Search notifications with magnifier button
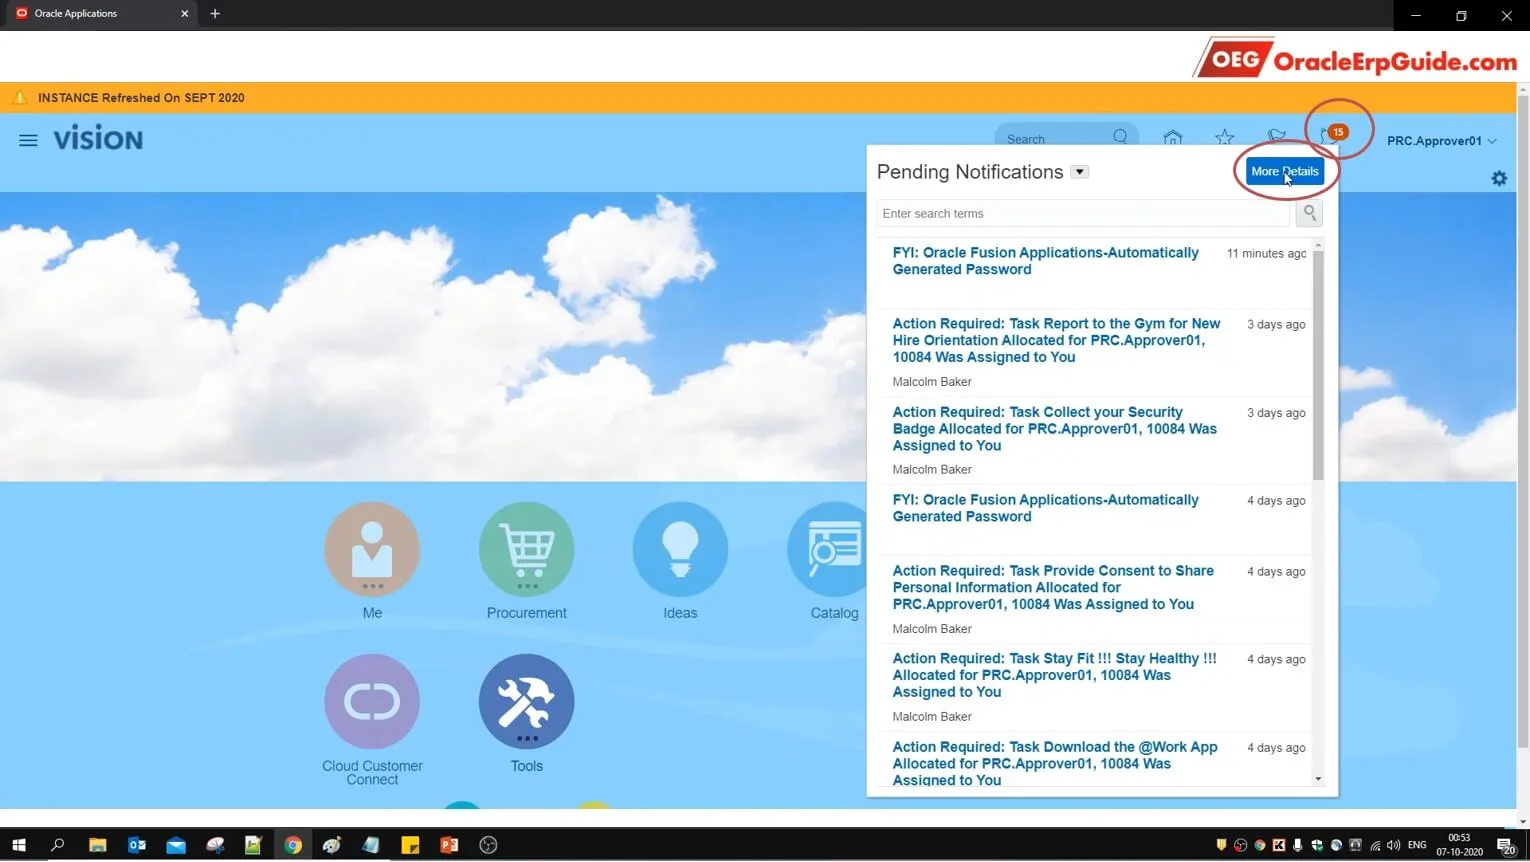This screenshot has height=862, width=1530. pos(1309,213)
